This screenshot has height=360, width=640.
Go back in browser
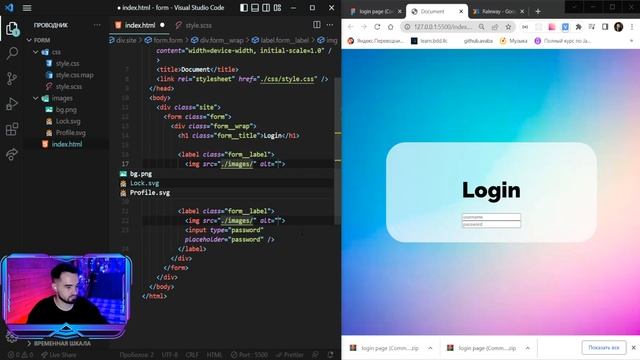click(x=351, y=27)
